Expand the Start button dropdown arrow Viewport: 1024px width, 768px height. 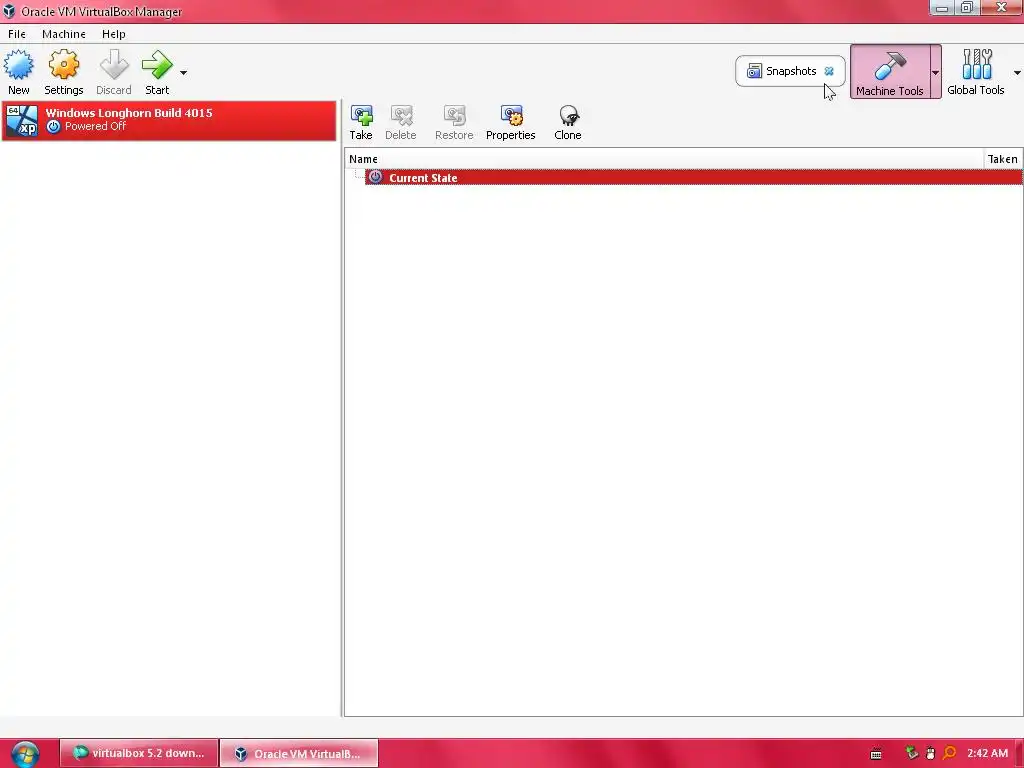point(184,72)
